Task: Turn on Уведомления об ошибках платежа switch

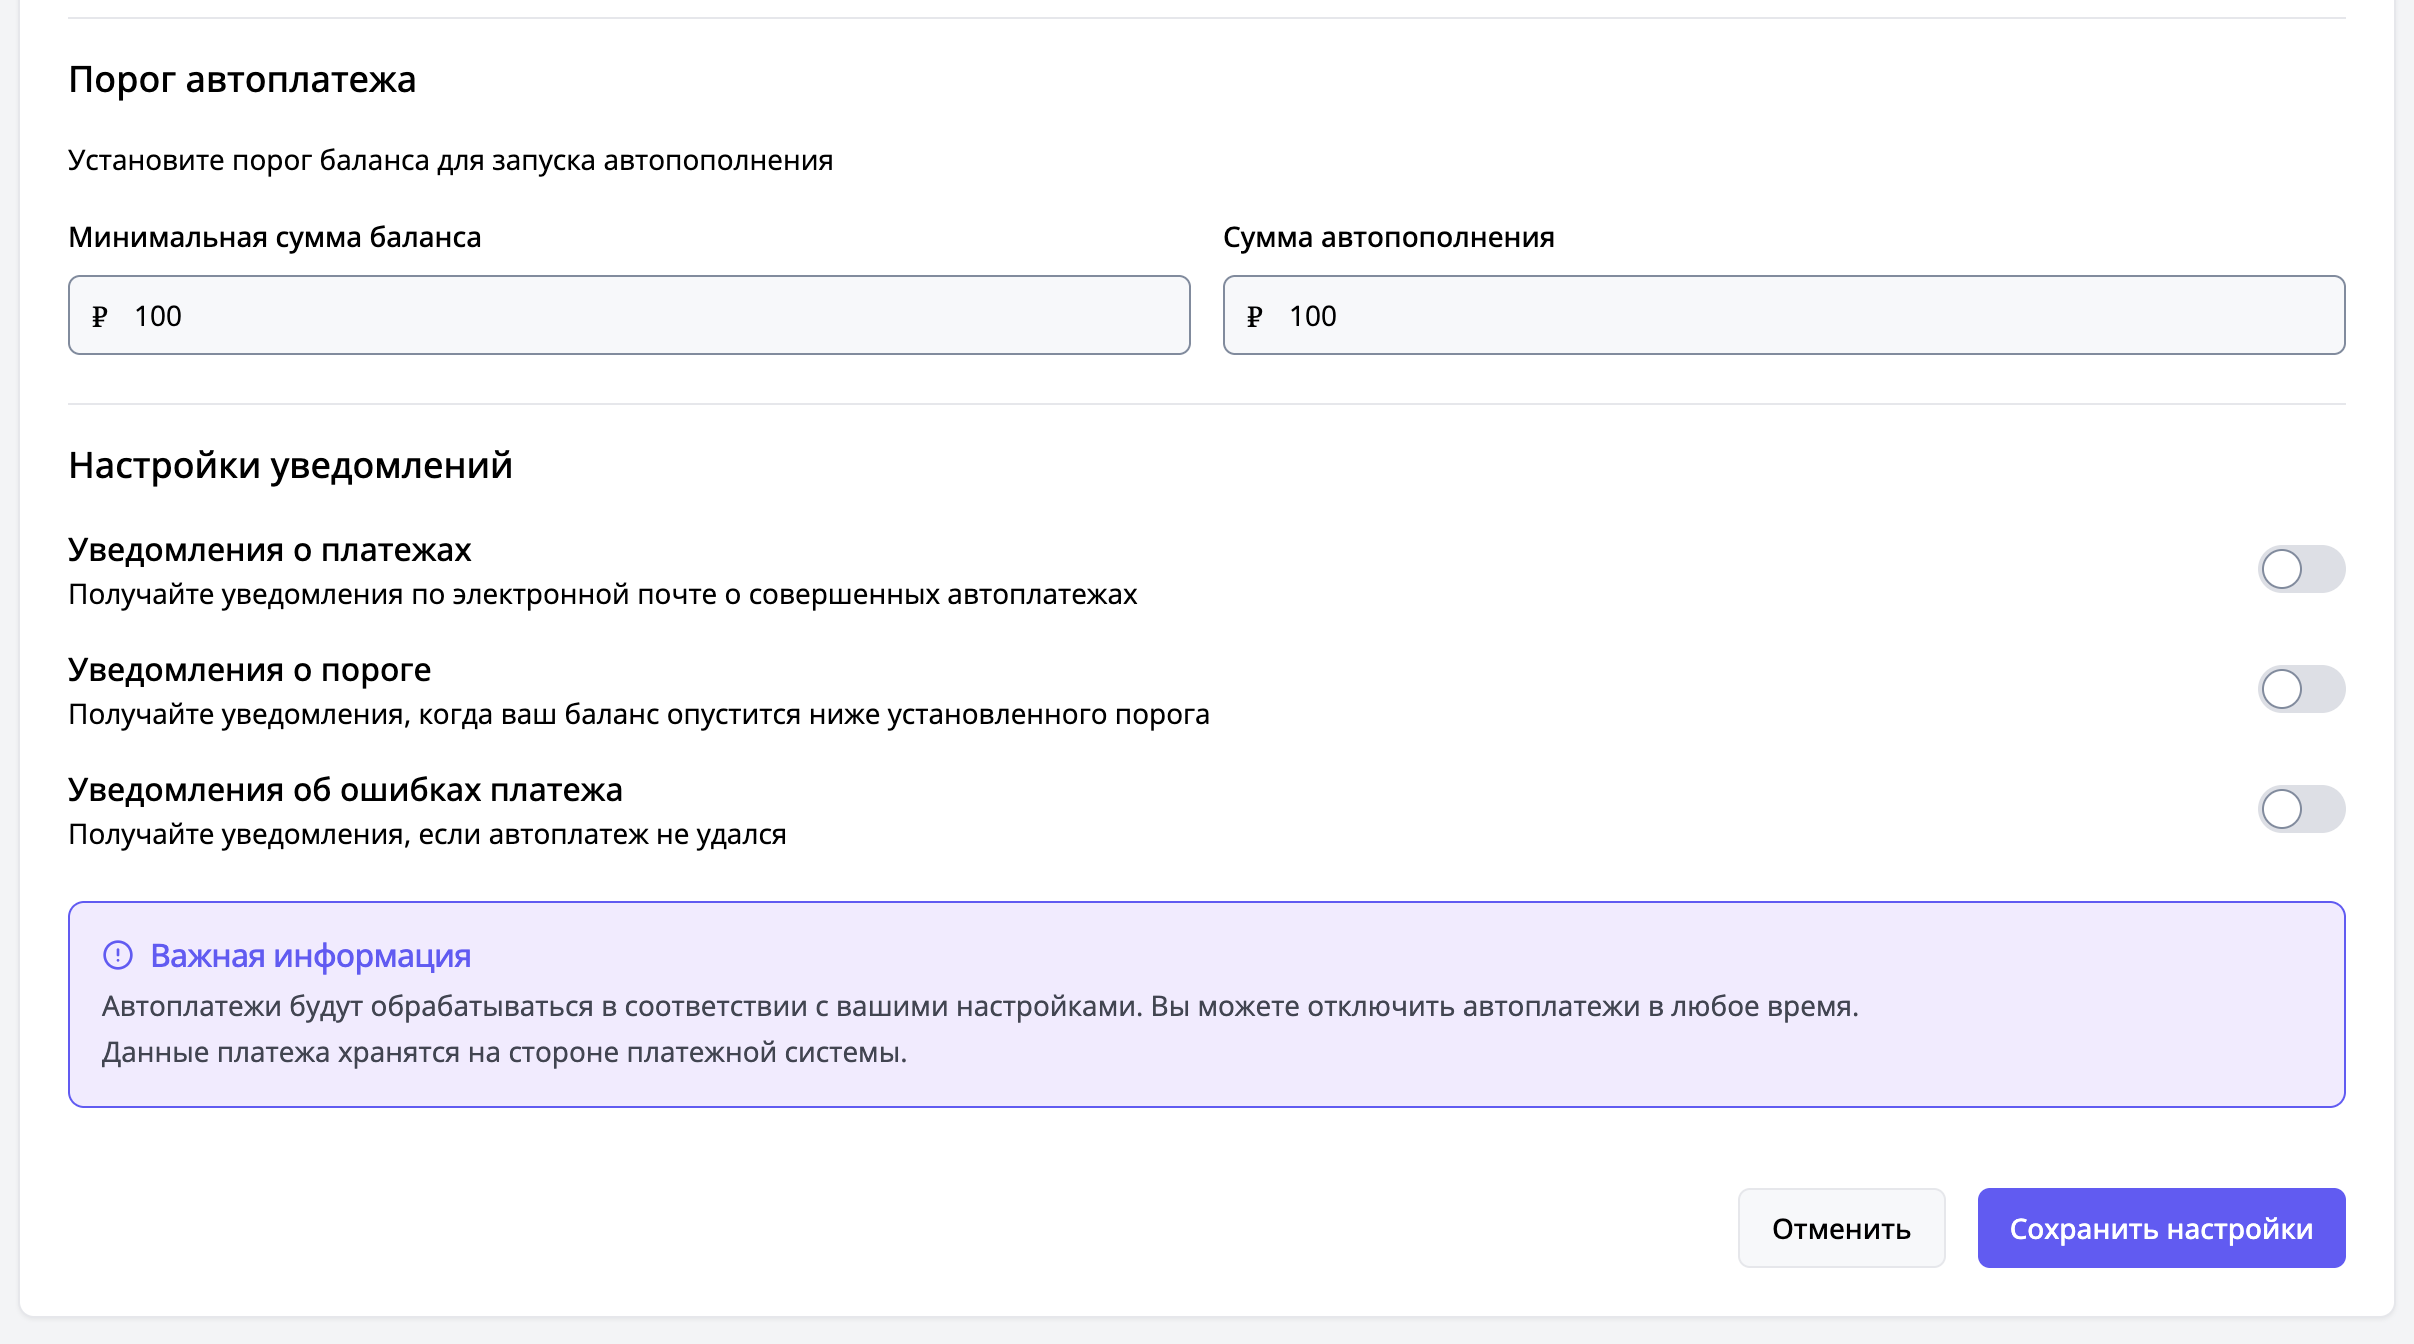Action: point(2300,809)
